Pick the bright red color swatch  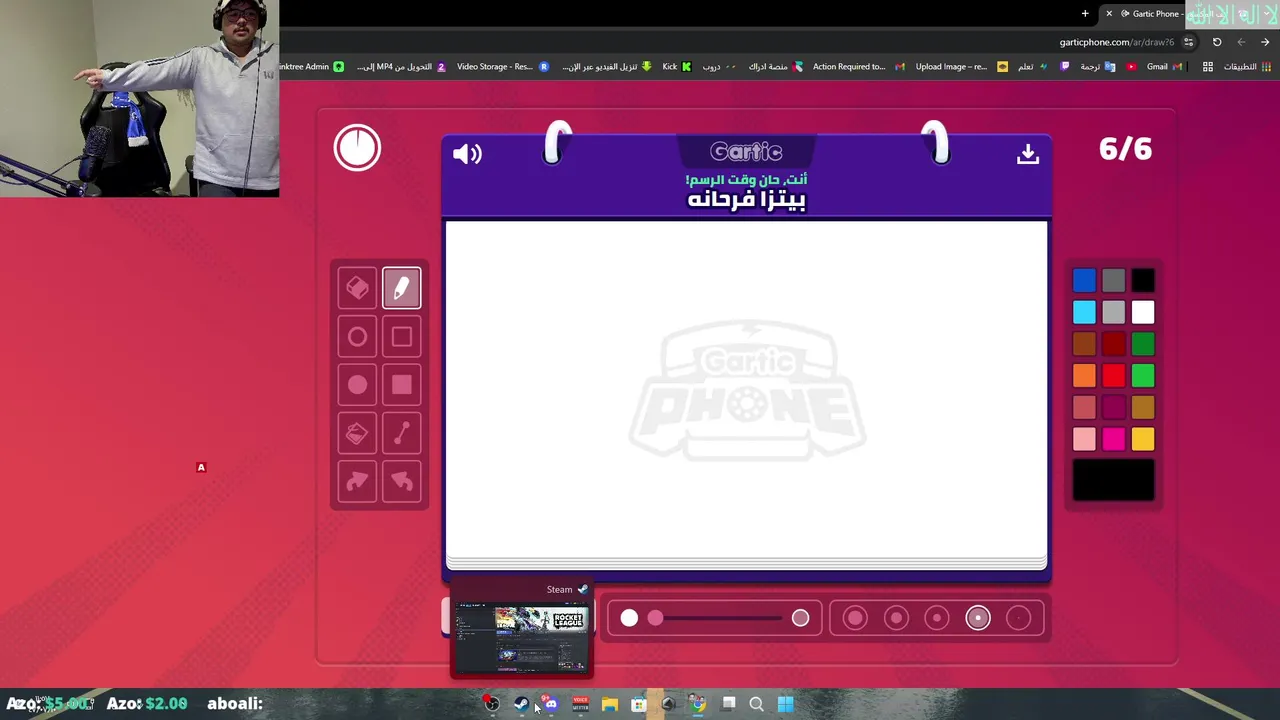pyautogui.click(x=1113, y=376)
